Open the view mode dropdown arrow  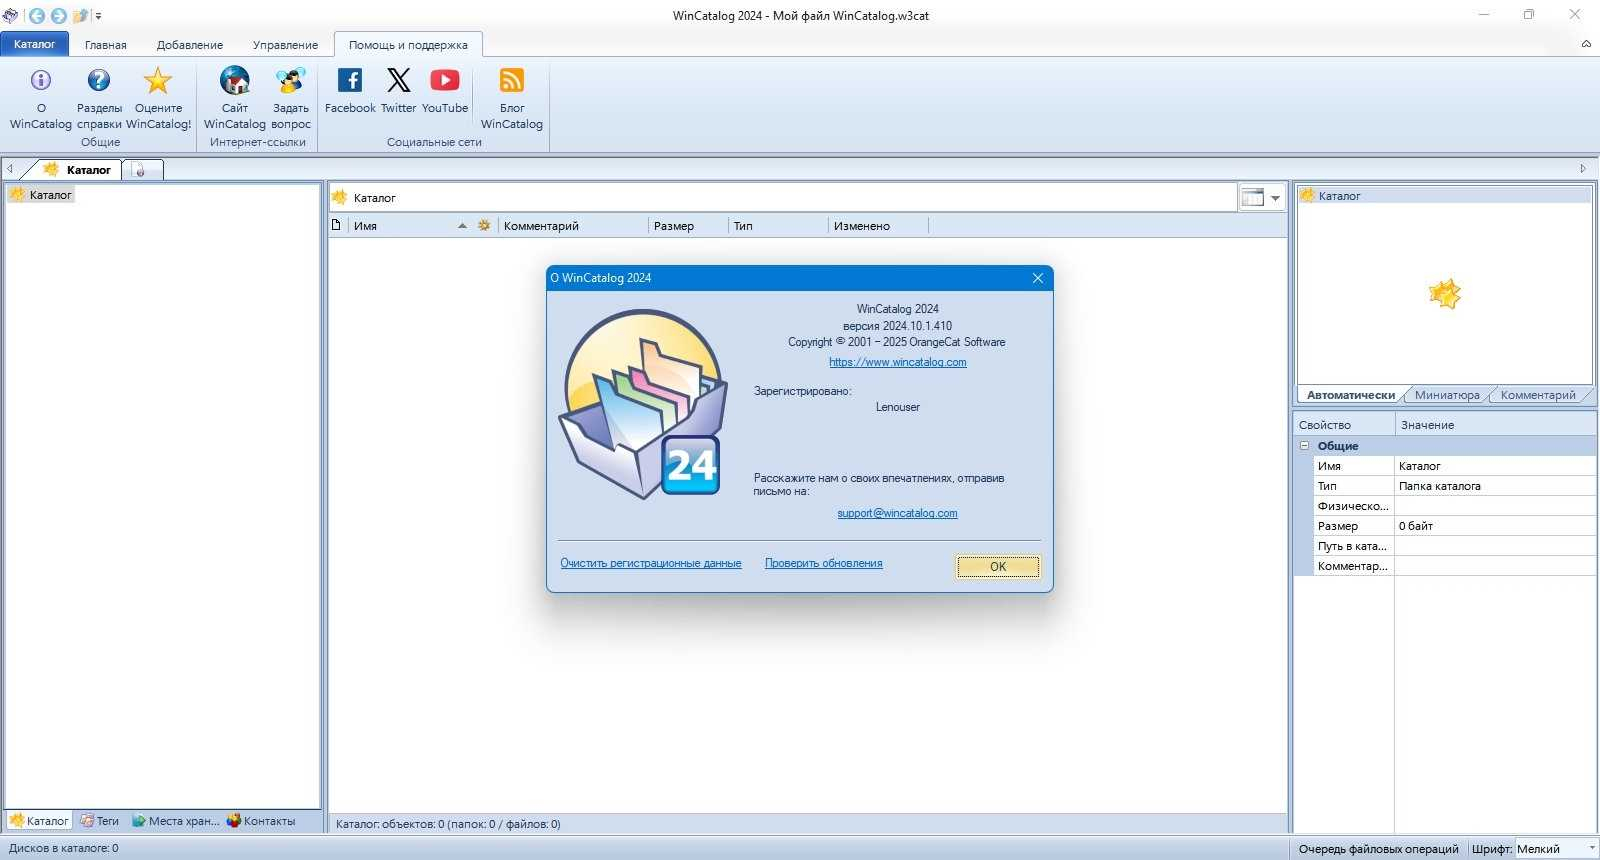pyautogui.click(x=1275, y=198)
